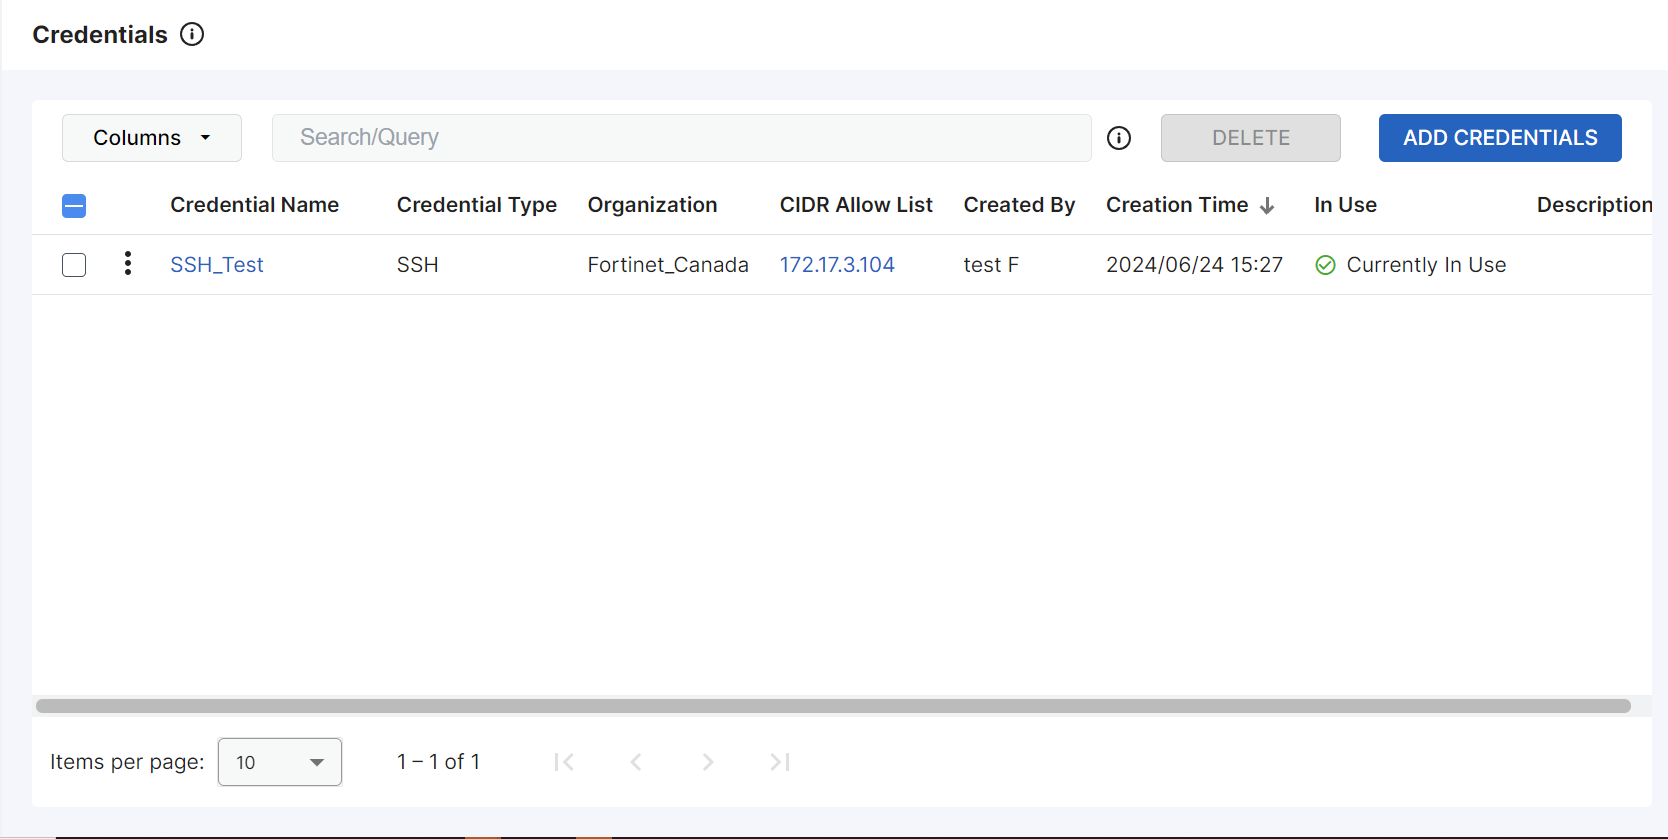Click the 172.17.3.104 CIDR link
Screen dimensions: 1668x839
pos(837,265)
